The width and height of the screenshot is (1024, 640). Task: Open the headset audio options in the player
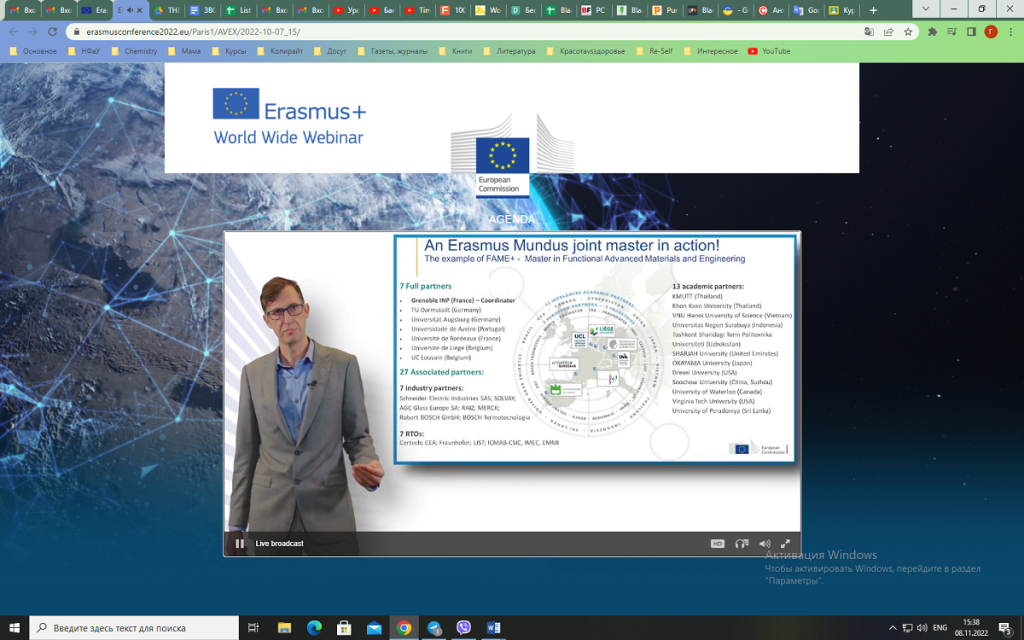(x=741, y=543)
